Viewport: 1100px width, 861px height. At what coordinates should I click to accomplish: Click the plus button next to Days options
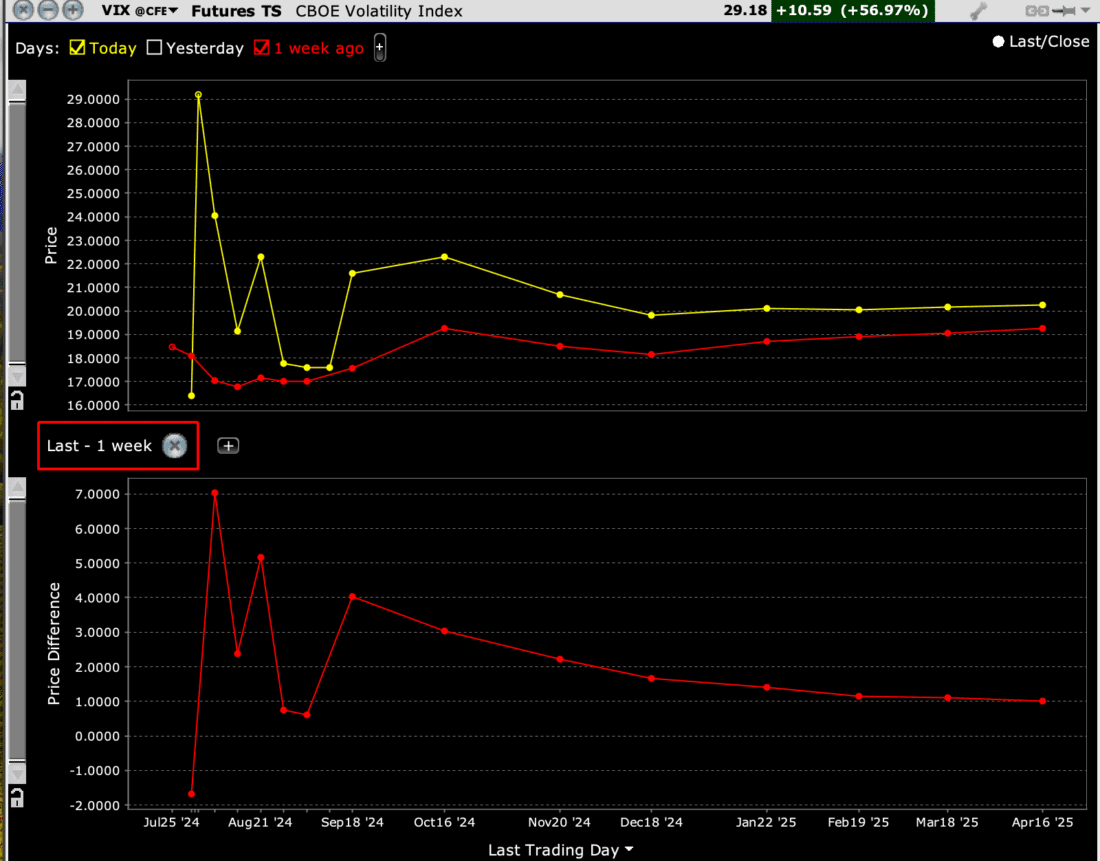point(380,47)
